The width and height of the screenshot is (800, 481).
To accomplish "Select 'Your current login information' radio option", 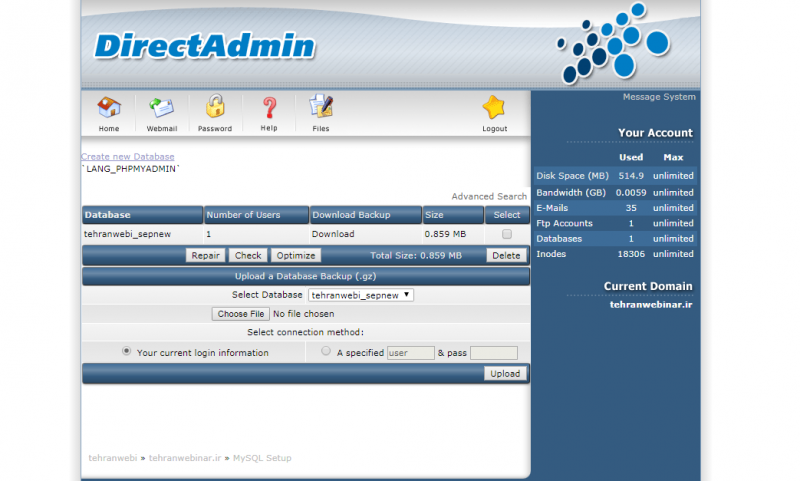I will [126, 352].
